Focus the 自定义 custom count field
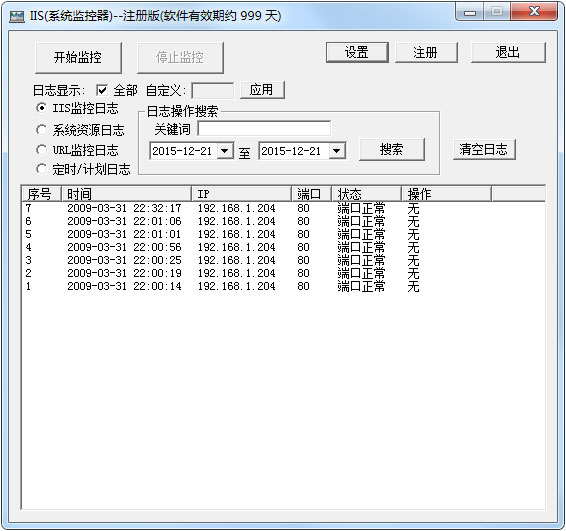The height and width of the screenshot is (531, 566). (x=213, y=90)
